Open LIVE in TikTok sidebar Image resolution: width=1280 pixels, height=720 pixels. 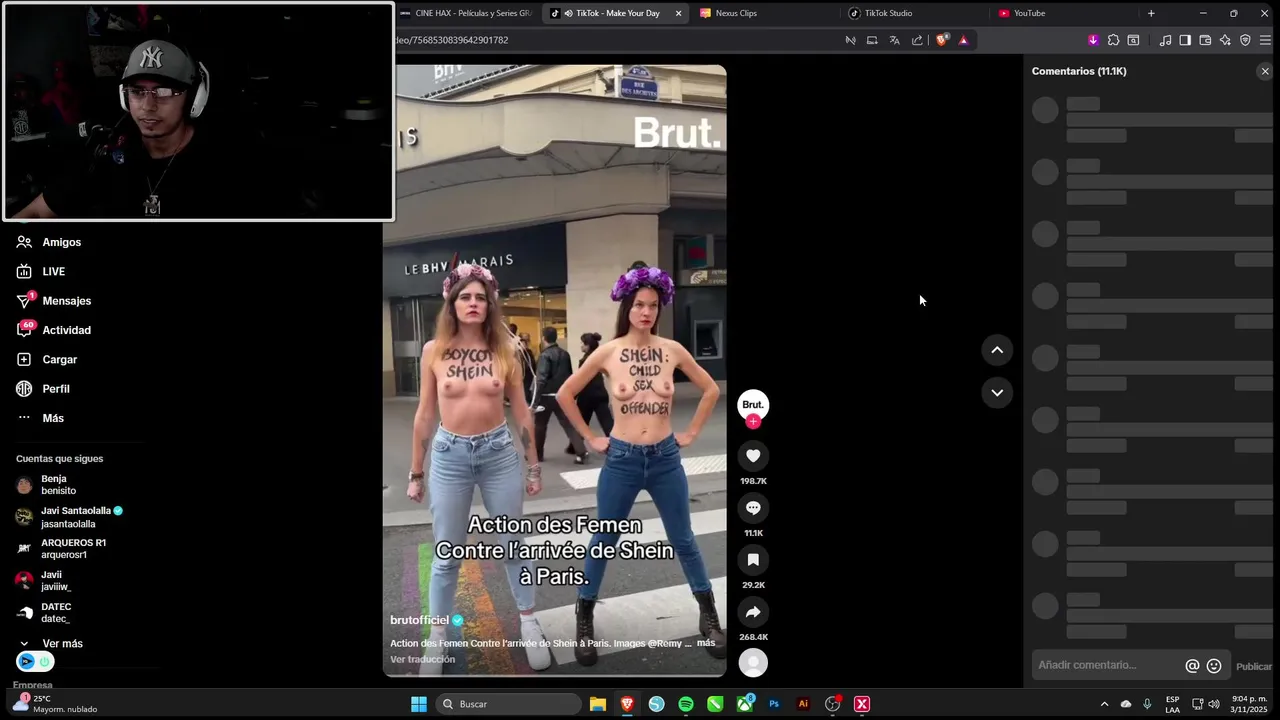click(41, 271)
